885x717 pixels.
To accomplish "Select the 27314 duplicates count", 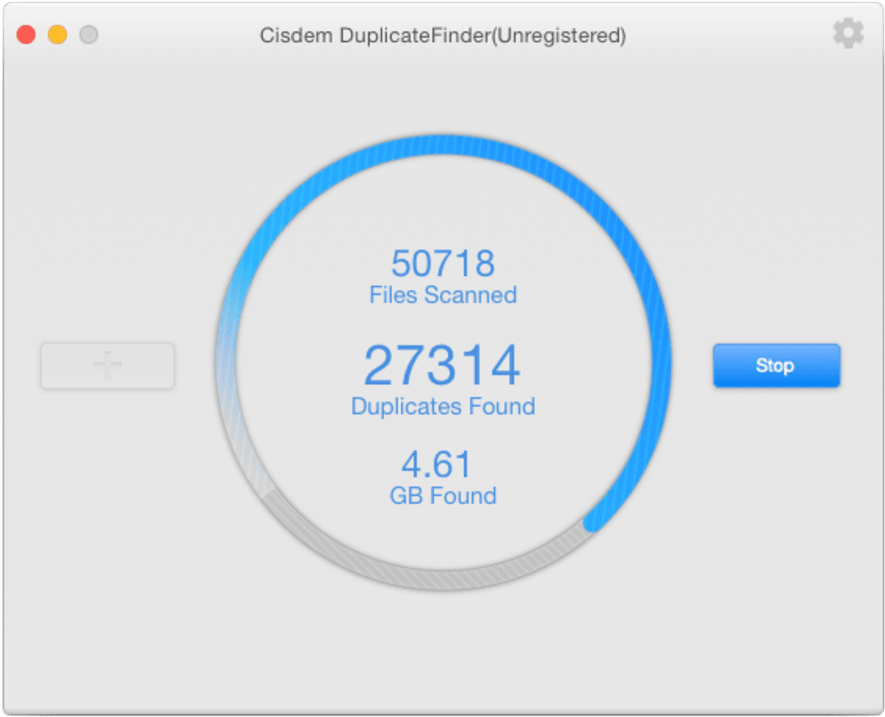I will tap(442, 365).
